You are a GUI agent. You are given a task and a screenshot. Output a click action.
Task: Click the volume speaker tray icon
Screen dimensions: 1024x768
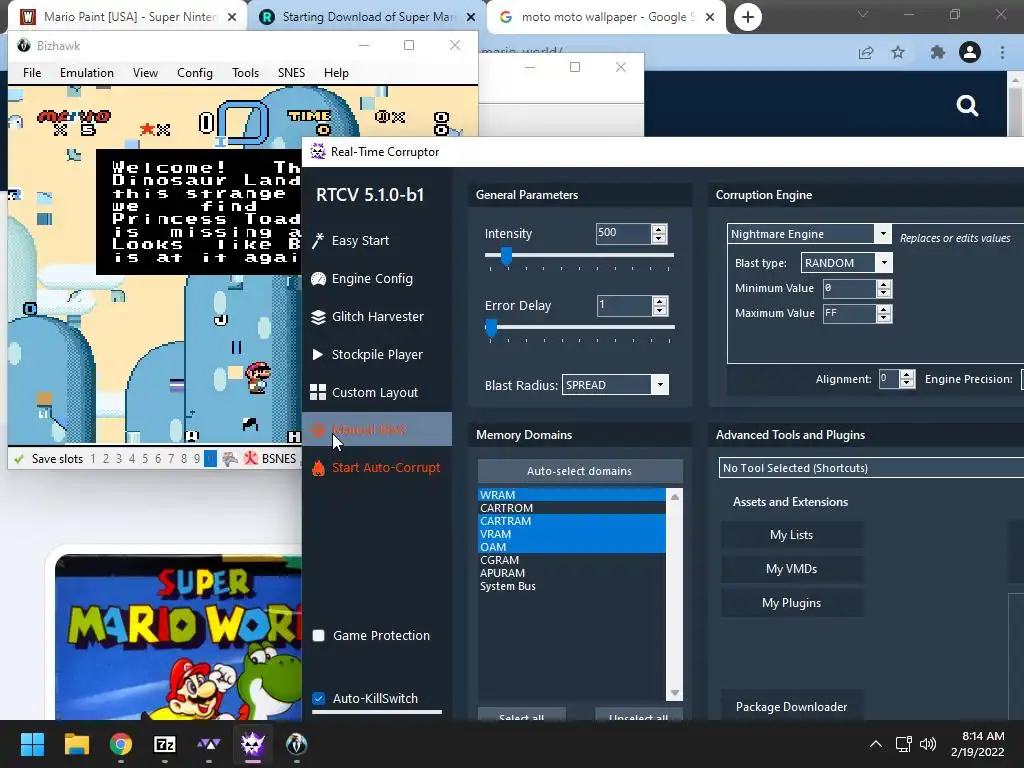coord(927,744)
